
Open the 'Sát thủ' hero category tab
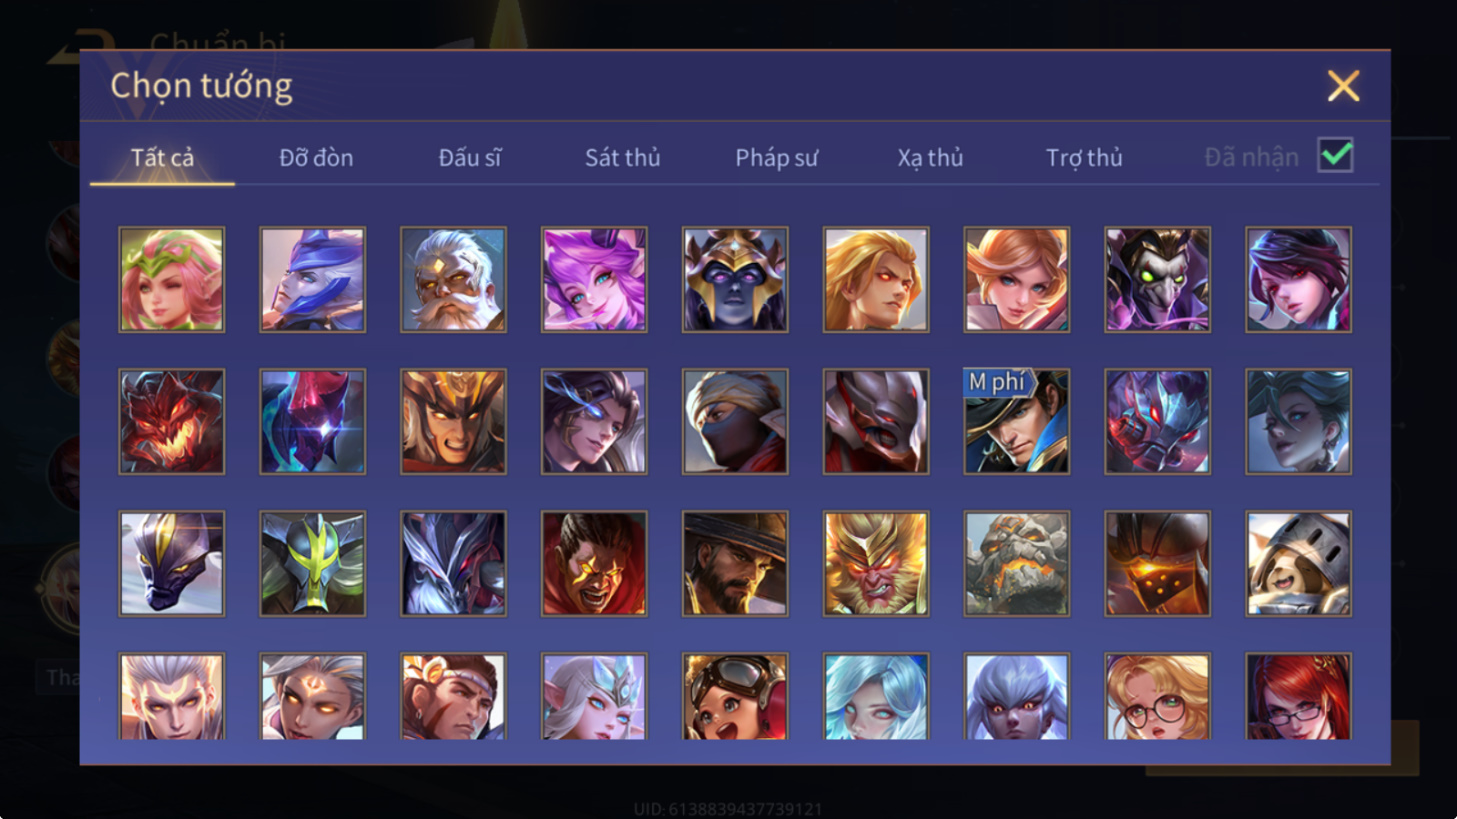(x=622, y=158)
